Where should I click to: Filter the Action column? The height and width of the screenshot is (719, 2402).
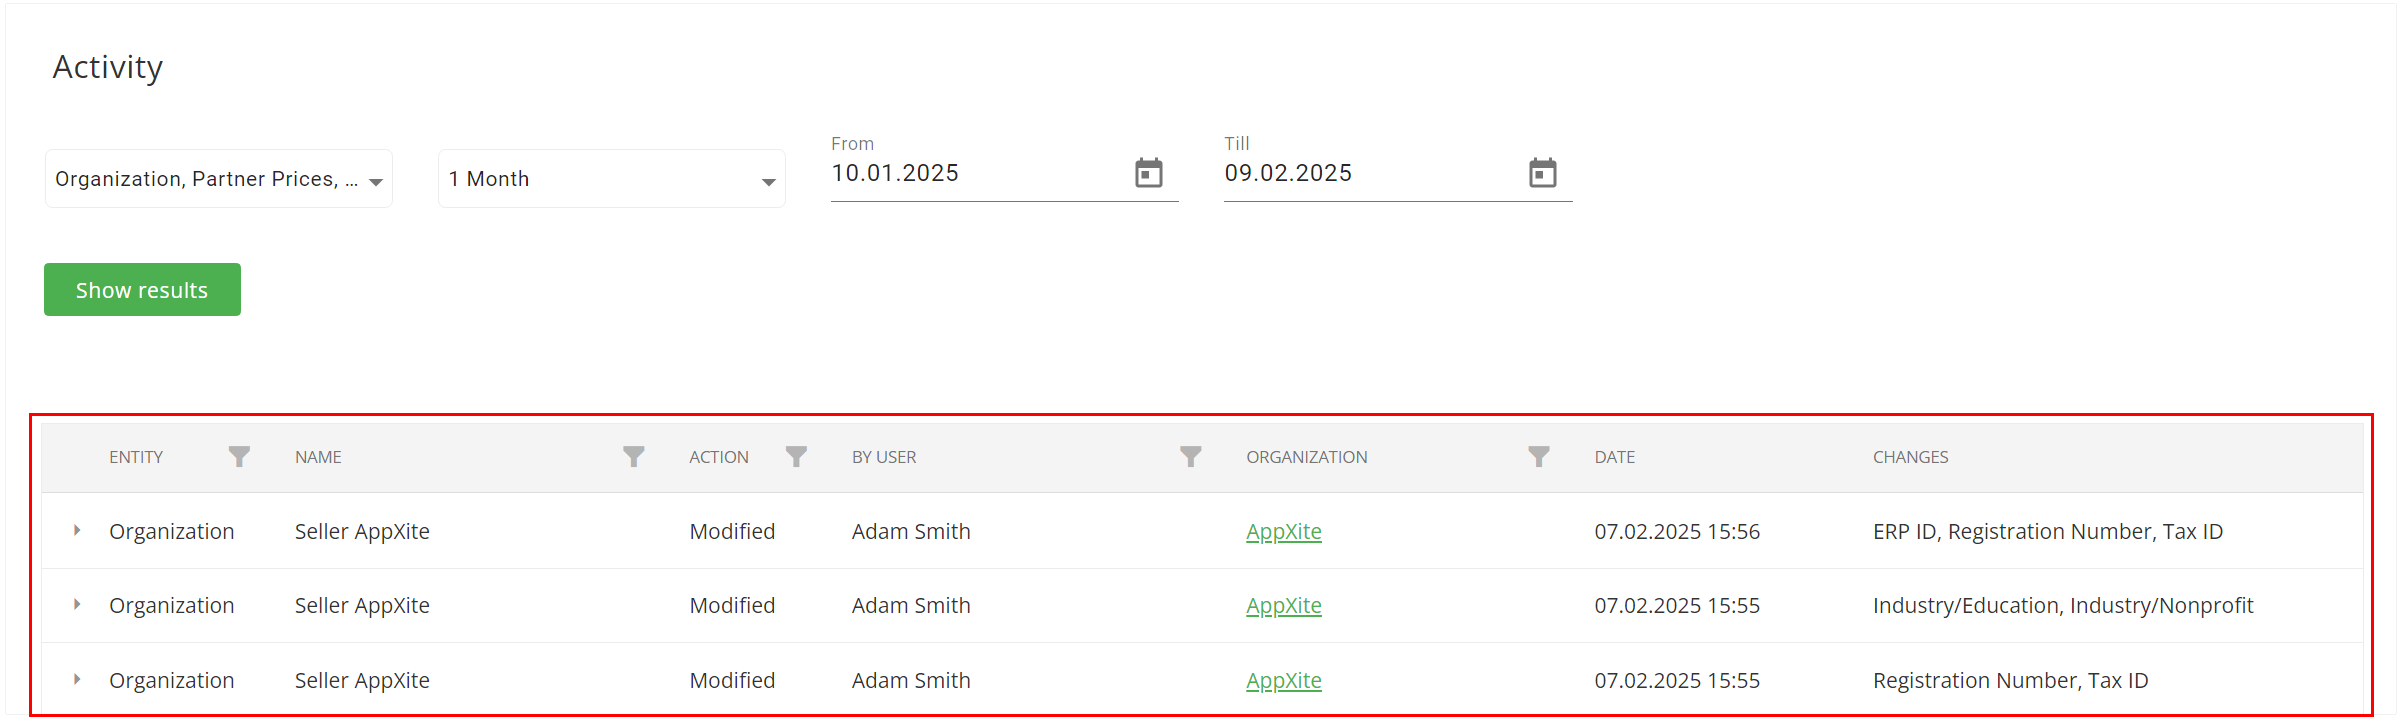pyautogui.click(x=796, y=457)
